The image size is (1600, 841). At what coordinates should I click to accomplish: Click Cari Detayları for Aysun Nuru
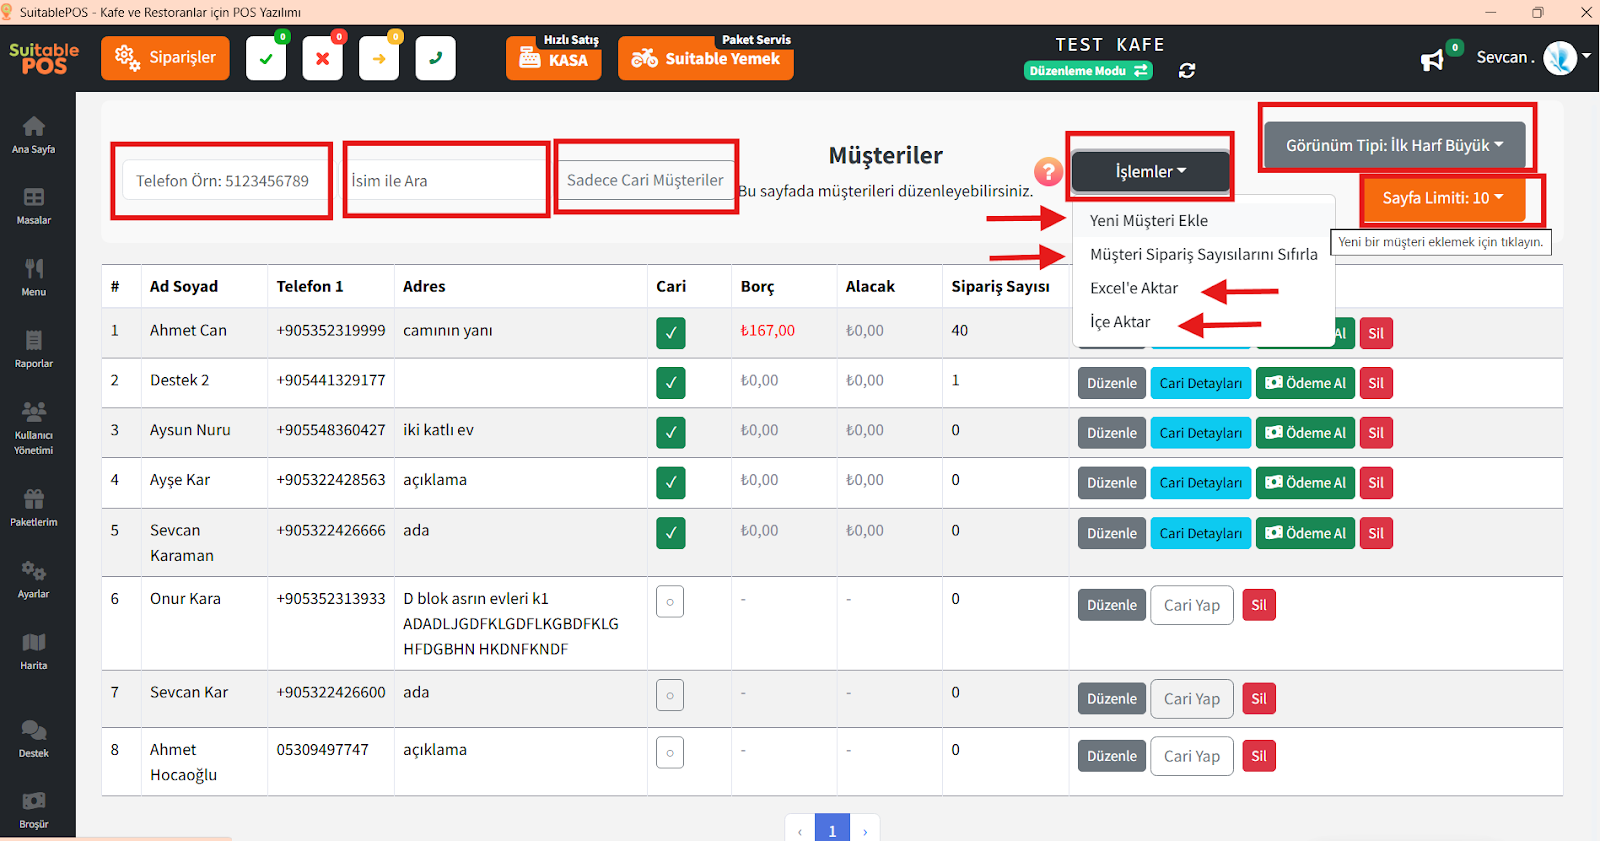[x=1200, y=433]
